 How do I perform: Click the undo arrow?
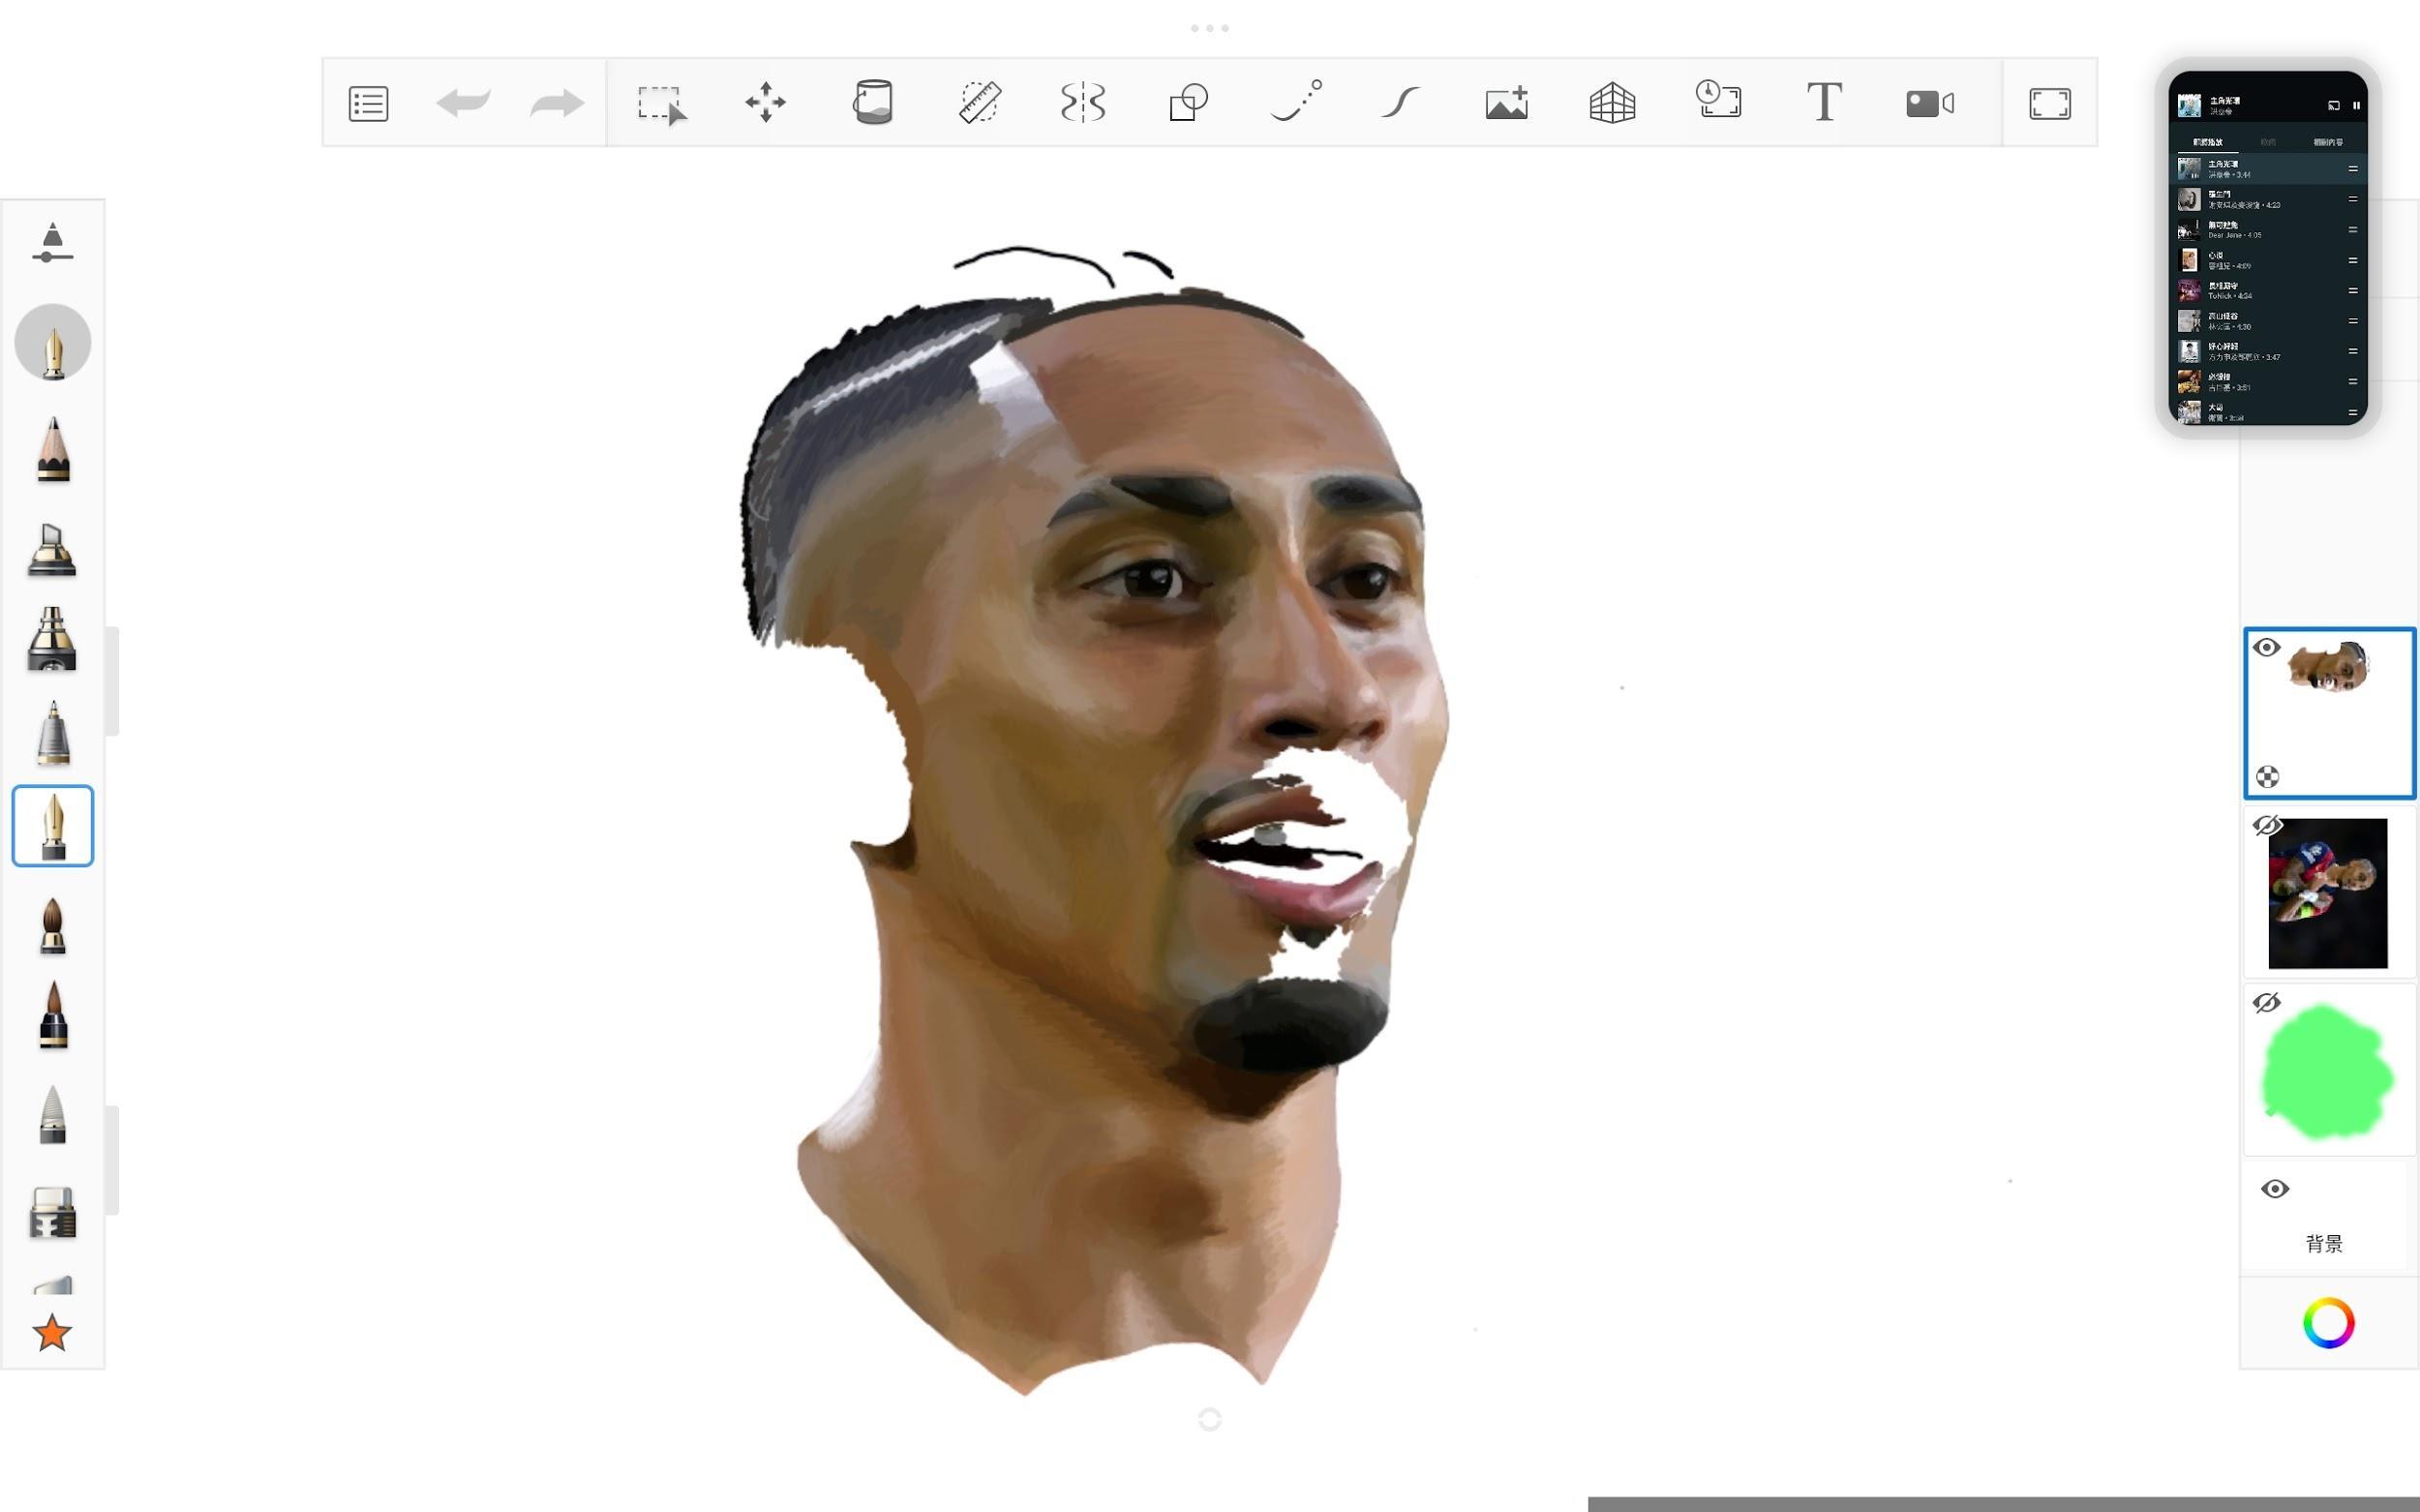[x=463, y=103]
